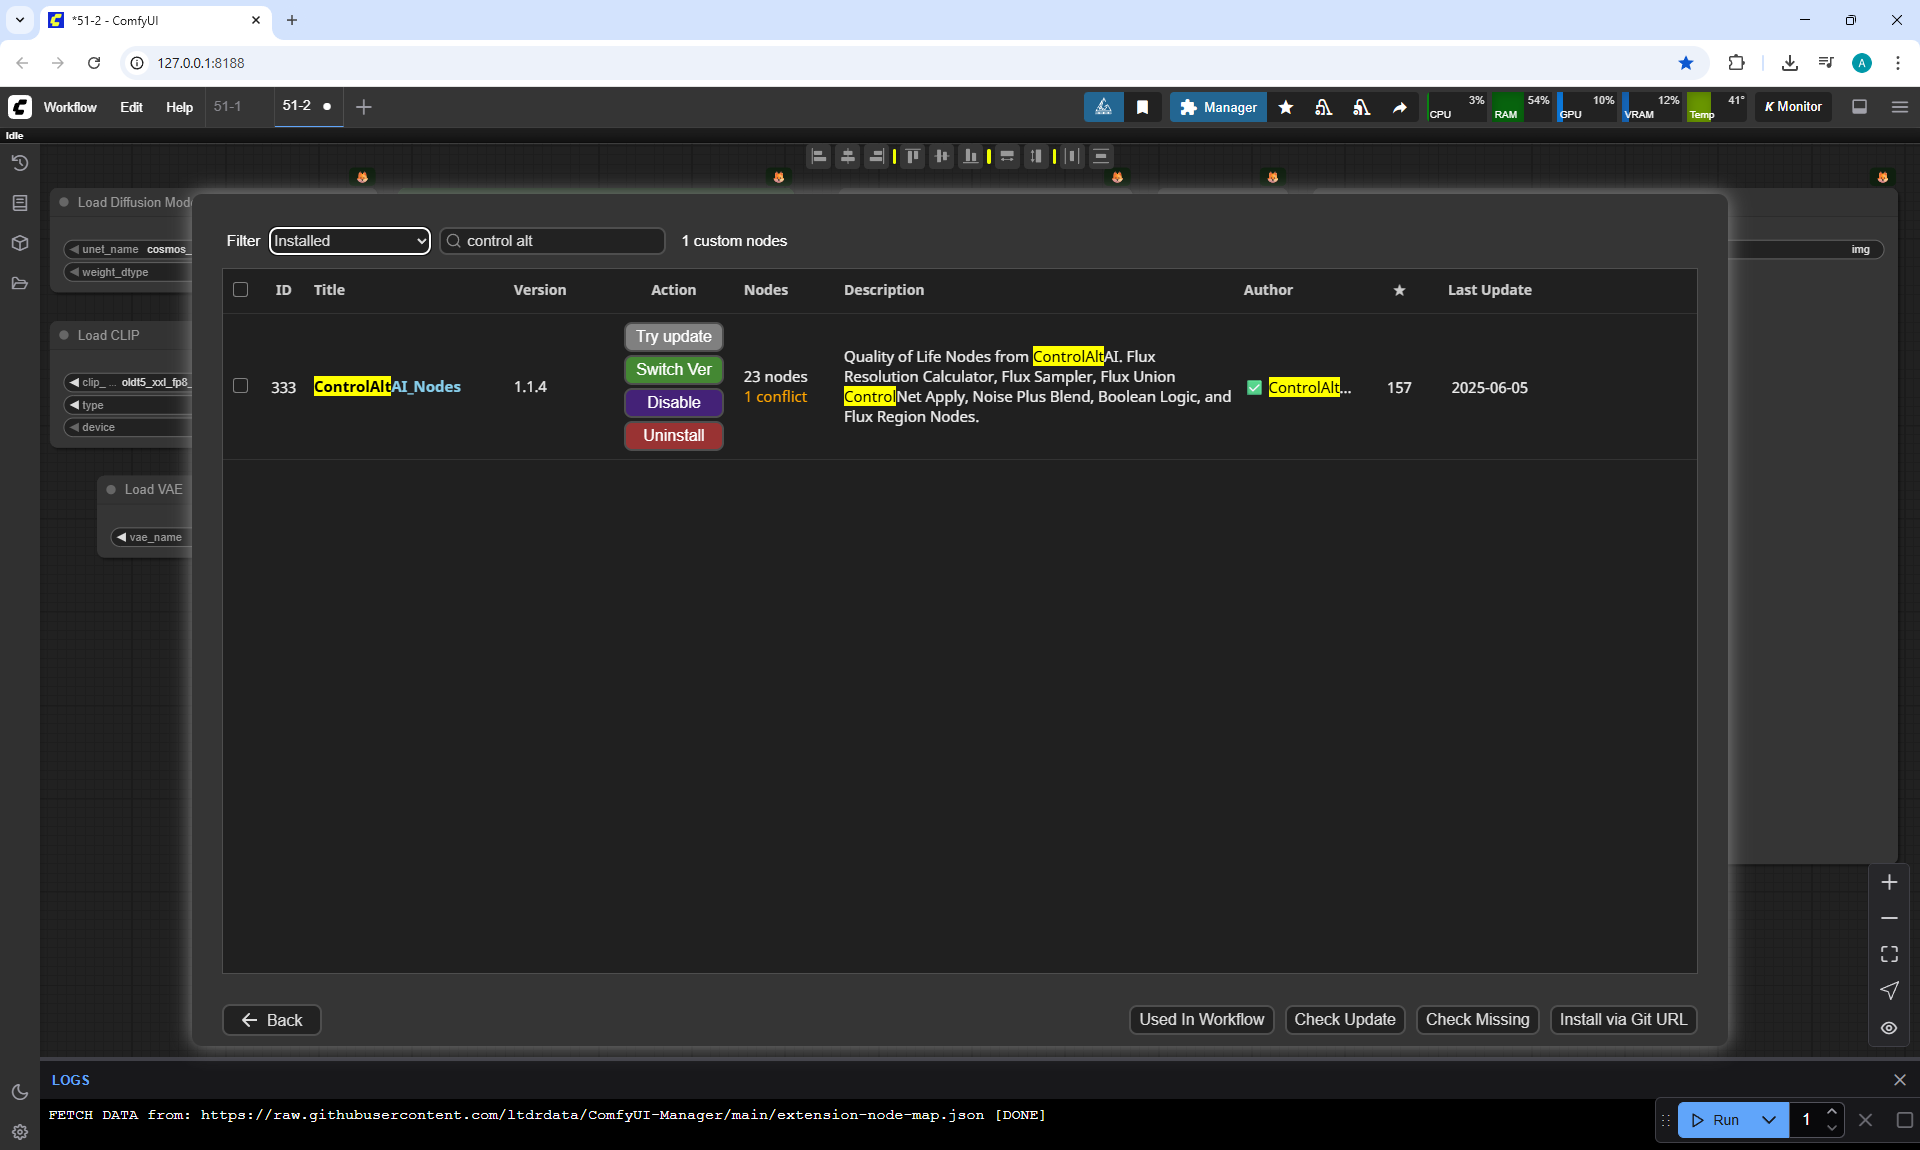Open the queue history sidebar icon
The image size is (1920, 1150).
coord(19,163)
